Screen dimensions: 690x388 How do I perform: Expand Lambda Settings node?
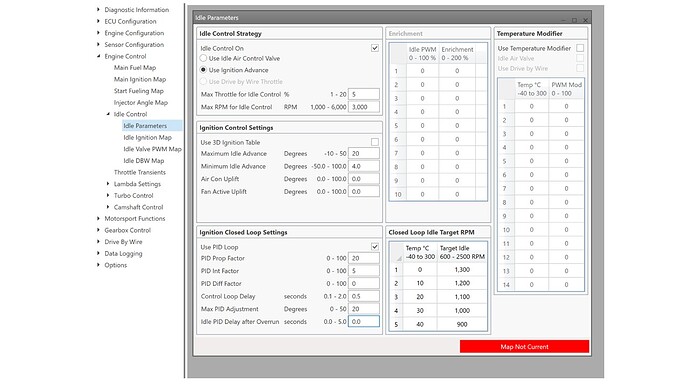[108, 183]
